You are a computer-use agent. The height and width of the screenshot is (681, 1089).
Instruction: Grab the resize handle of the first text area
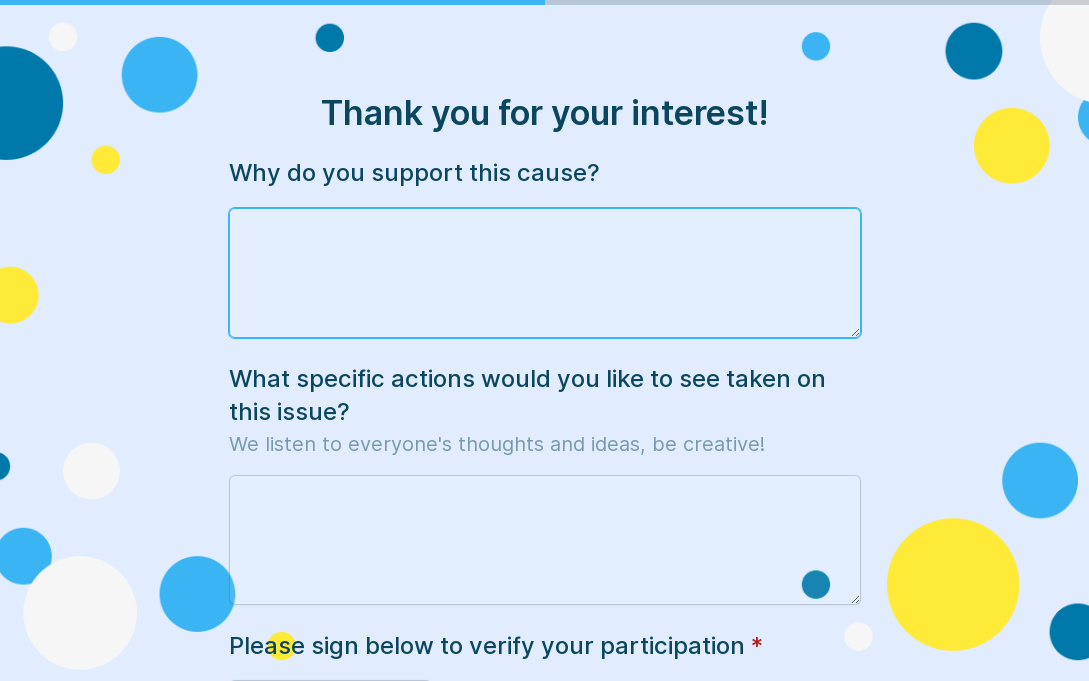pos(855,332)
